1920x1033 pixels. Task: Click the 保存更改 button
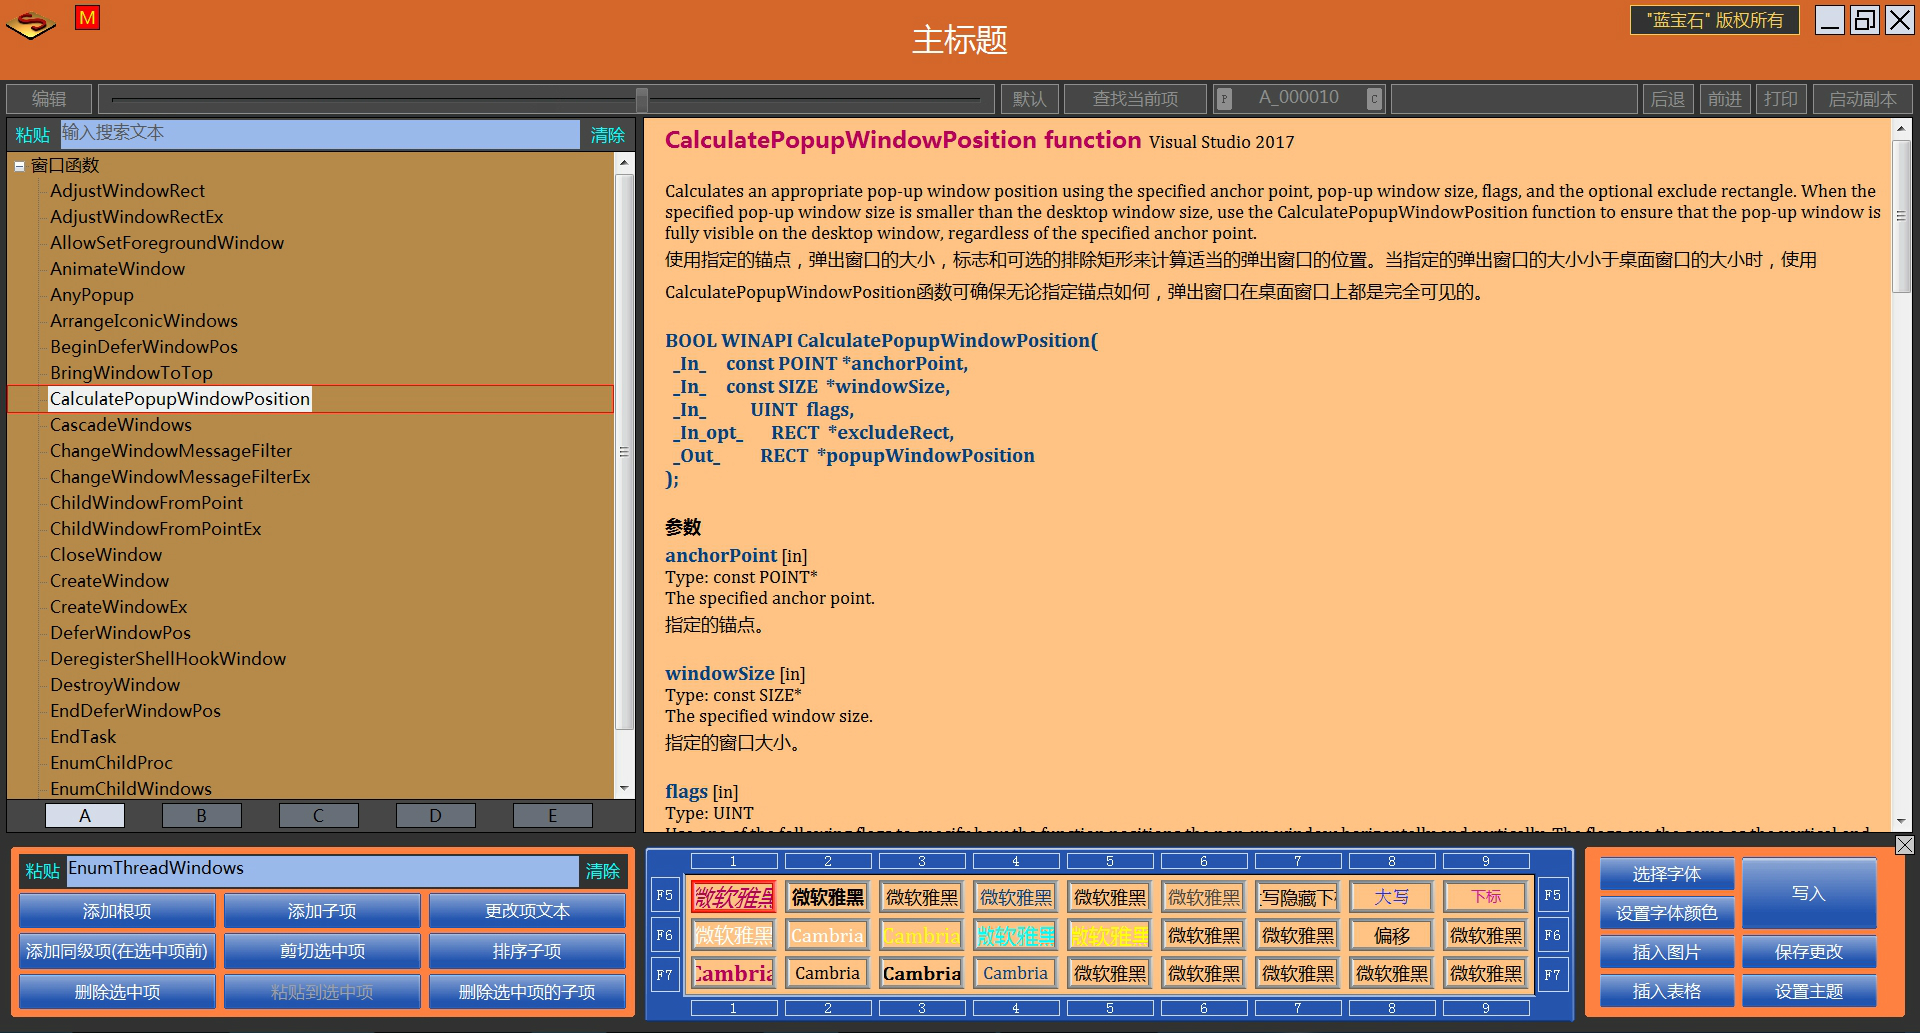tap(1809, 952)
